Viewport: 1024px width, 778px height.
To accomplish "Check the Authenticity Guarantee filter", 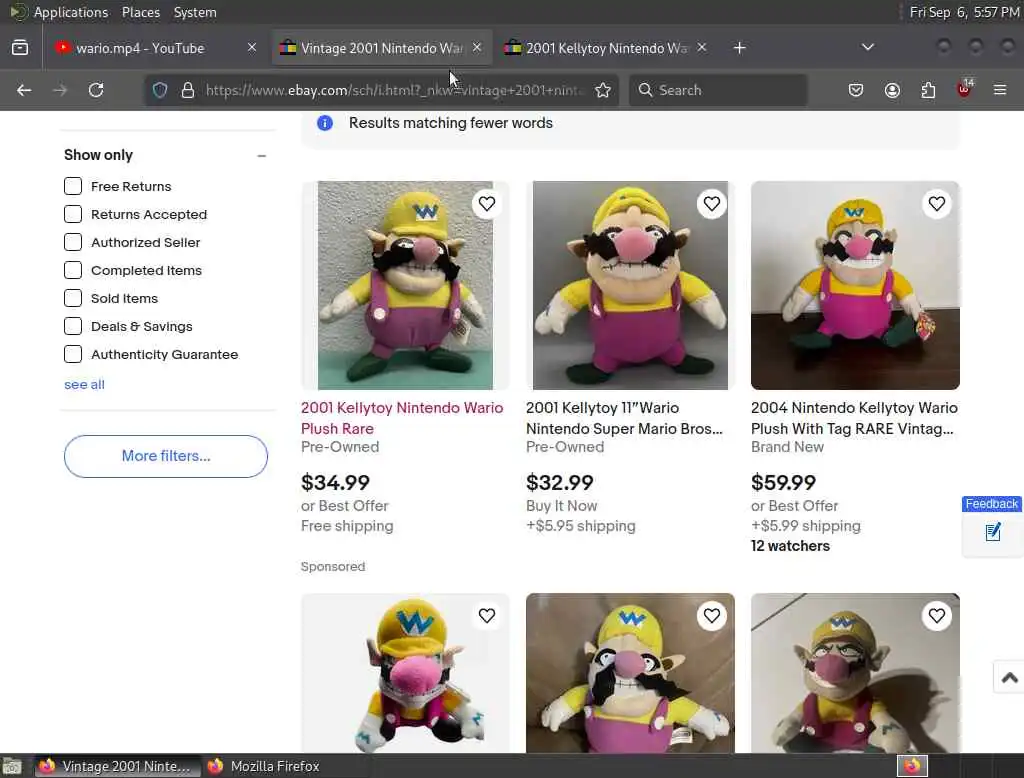I will click(x=73, y=354).
